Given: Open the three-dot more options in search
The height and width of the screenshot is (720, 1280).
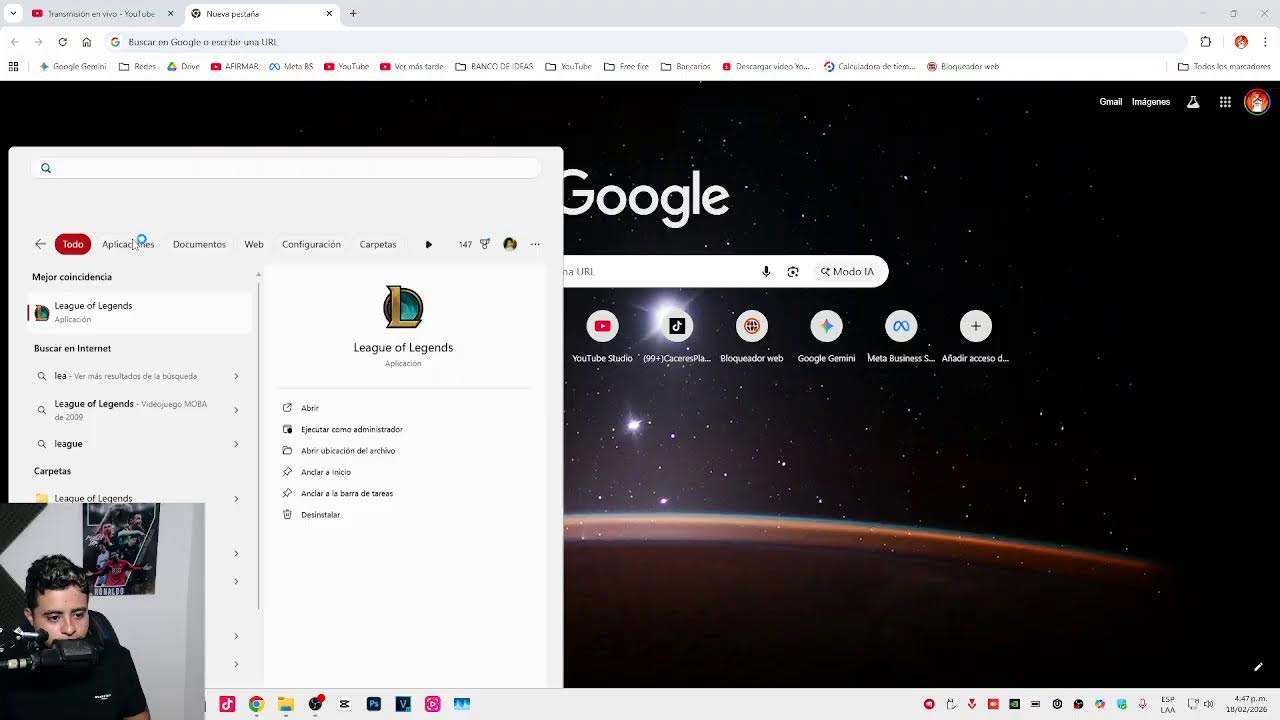Looking at the screenshot, I should coord(535,244).
